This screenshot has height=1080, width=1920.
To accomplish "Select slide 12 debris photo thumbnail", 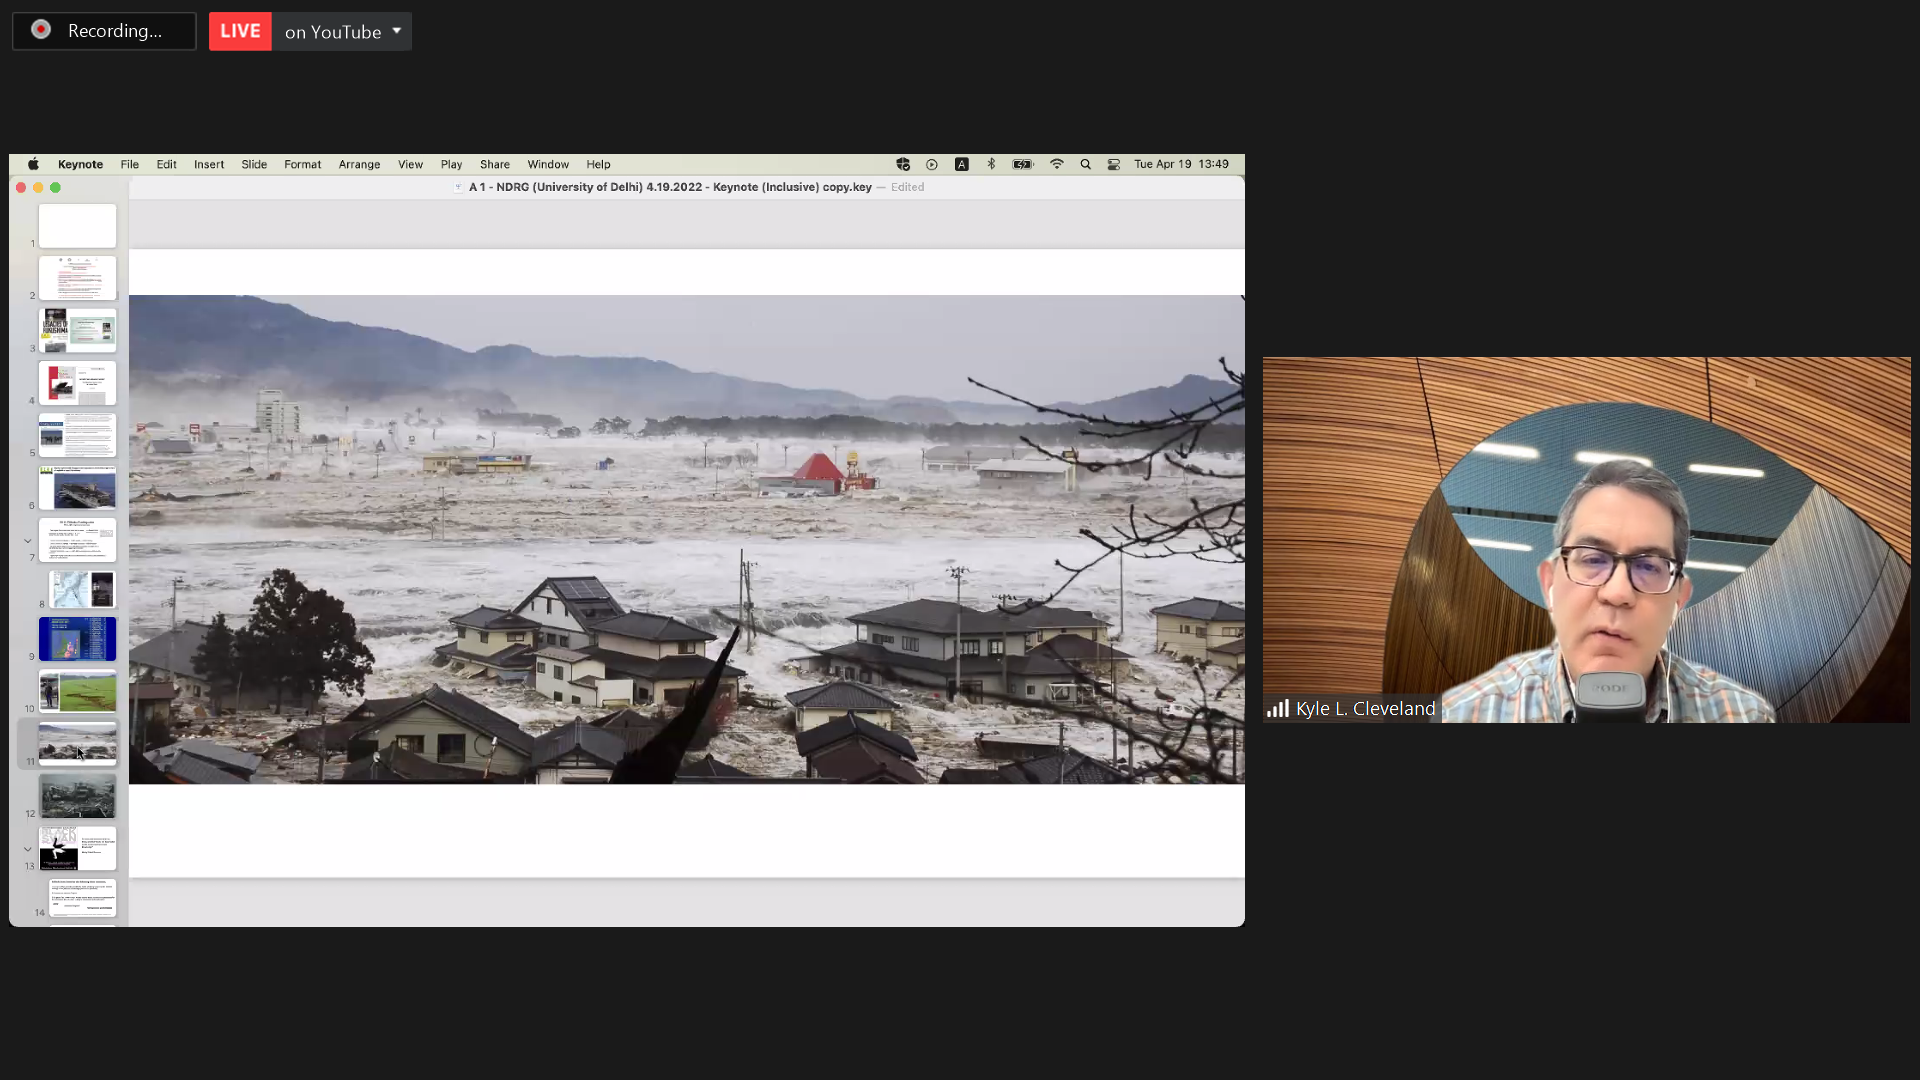I will pyautogui.click(x=77, y=797).
